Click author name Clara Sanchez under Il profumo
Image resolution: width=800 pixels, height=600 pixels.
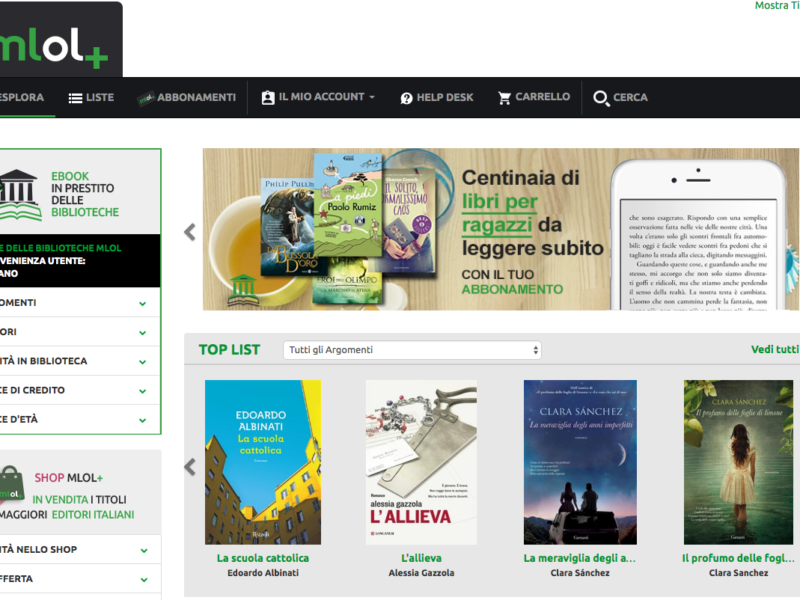[x=738, y=573]
